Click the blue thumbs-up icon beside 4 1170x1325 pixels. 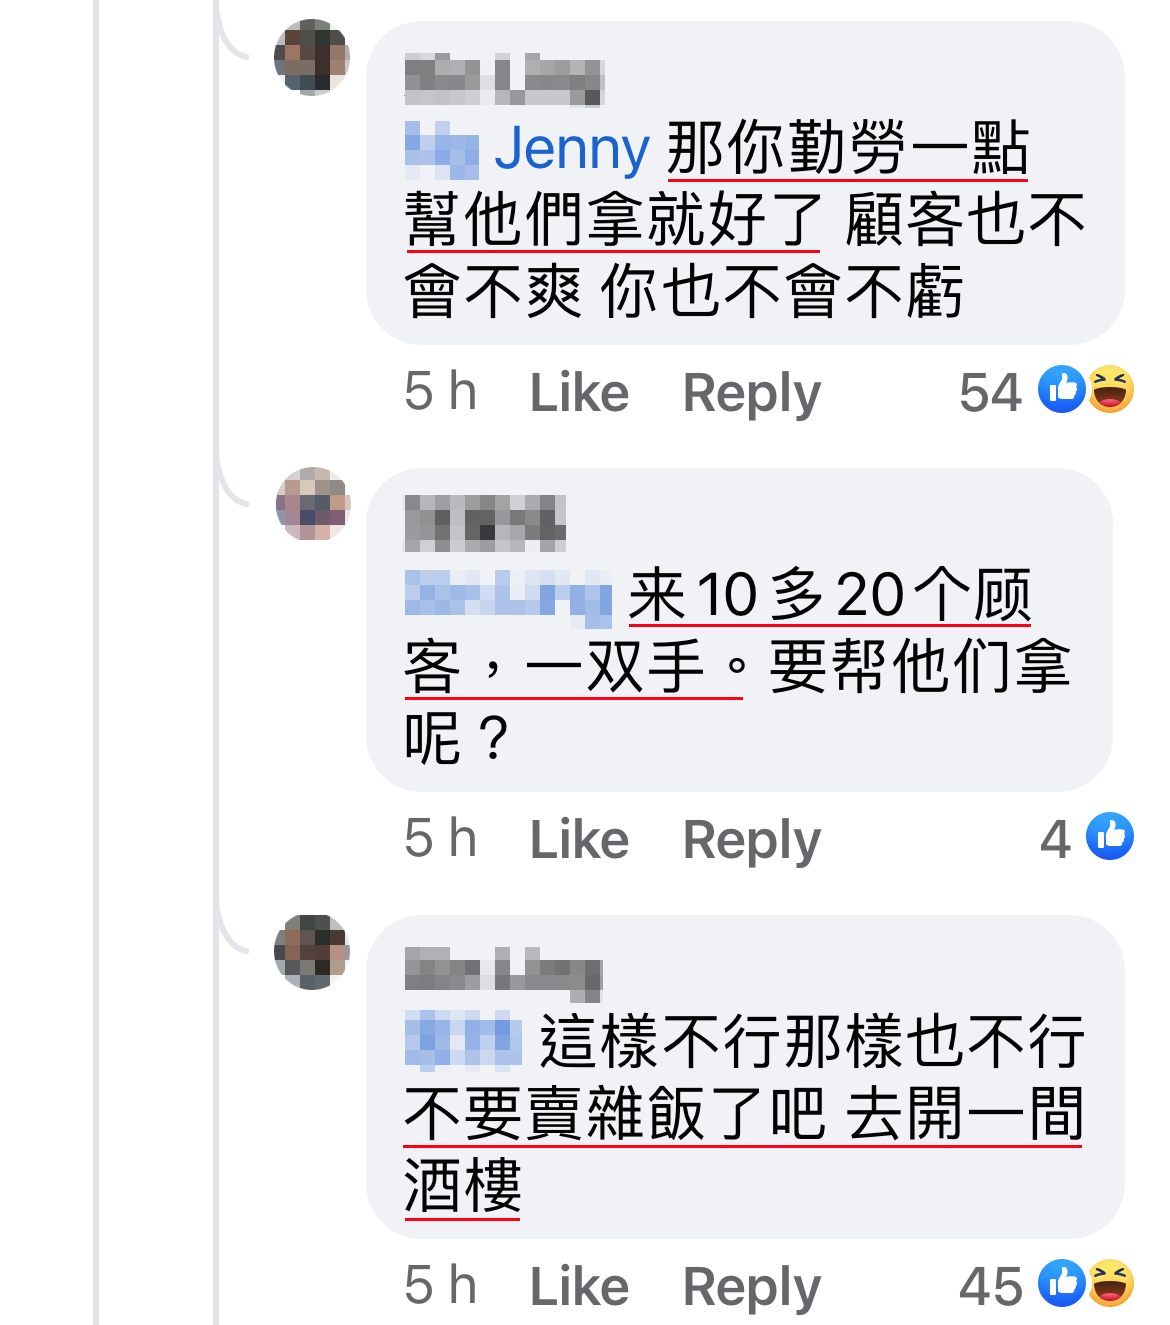click(x=1110, y=836)
